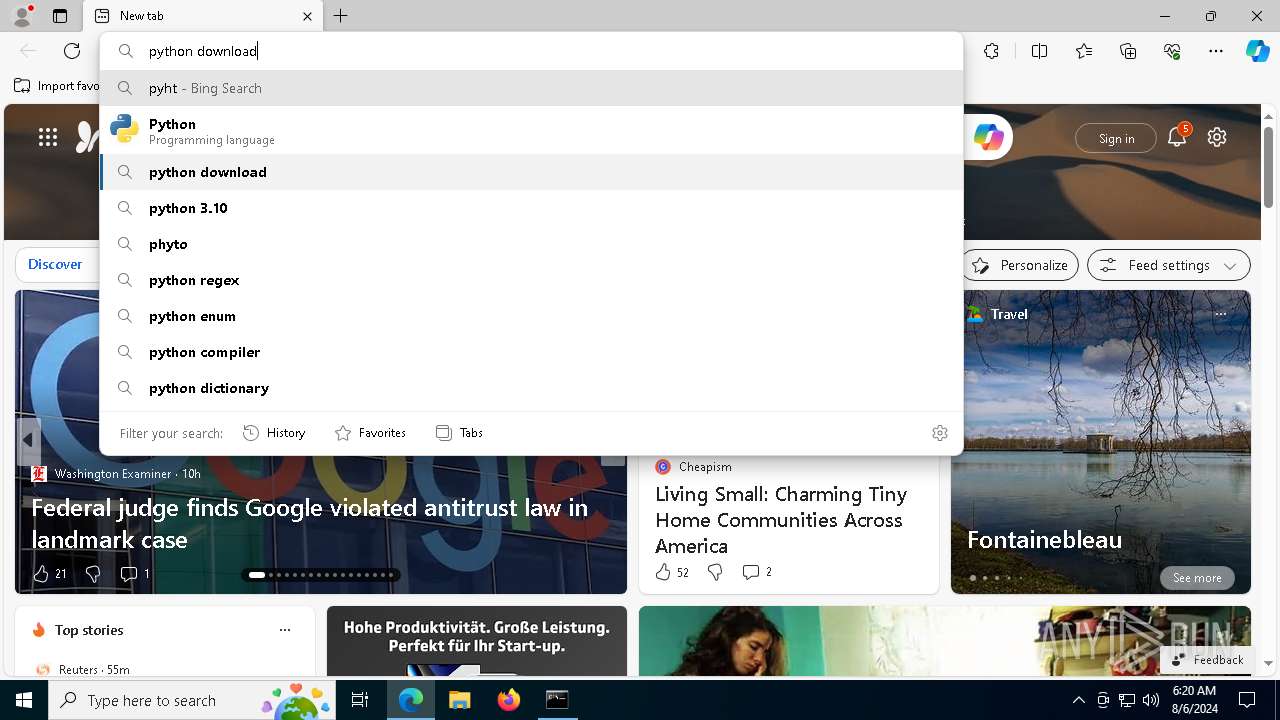Open the volume control tray icon

1150,700
